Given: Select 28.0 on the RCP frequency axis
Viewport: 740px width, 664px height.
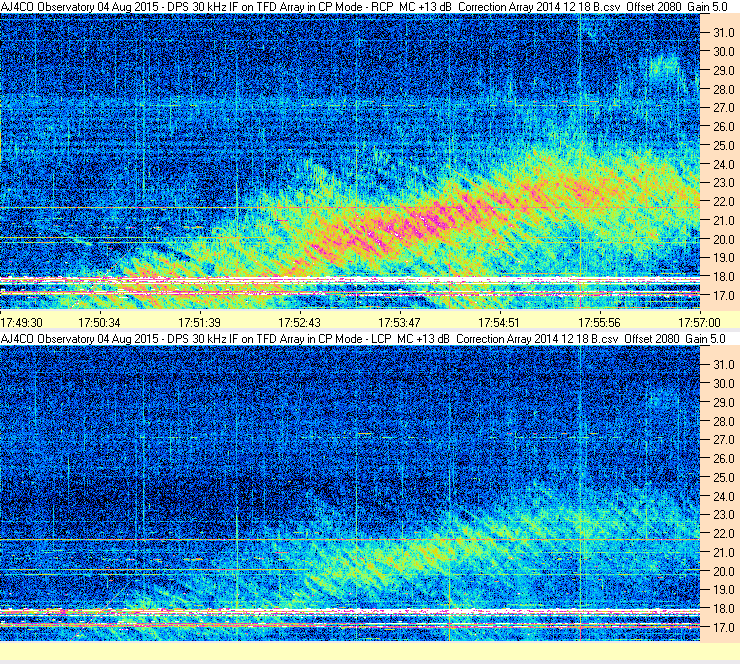Looking at the screenshot, I should pos(723,89).
